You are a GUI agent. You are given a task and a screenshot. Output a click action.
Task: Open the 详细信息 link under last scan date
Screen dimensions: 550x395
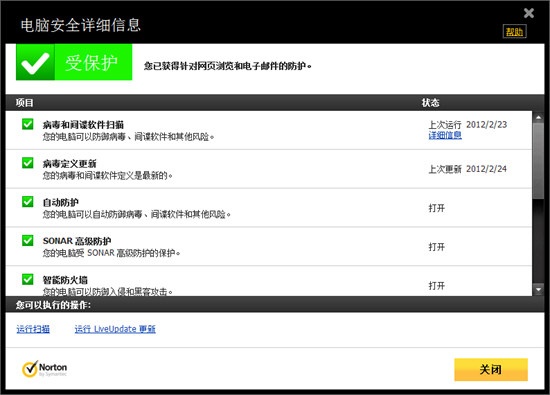coord(445,135)
